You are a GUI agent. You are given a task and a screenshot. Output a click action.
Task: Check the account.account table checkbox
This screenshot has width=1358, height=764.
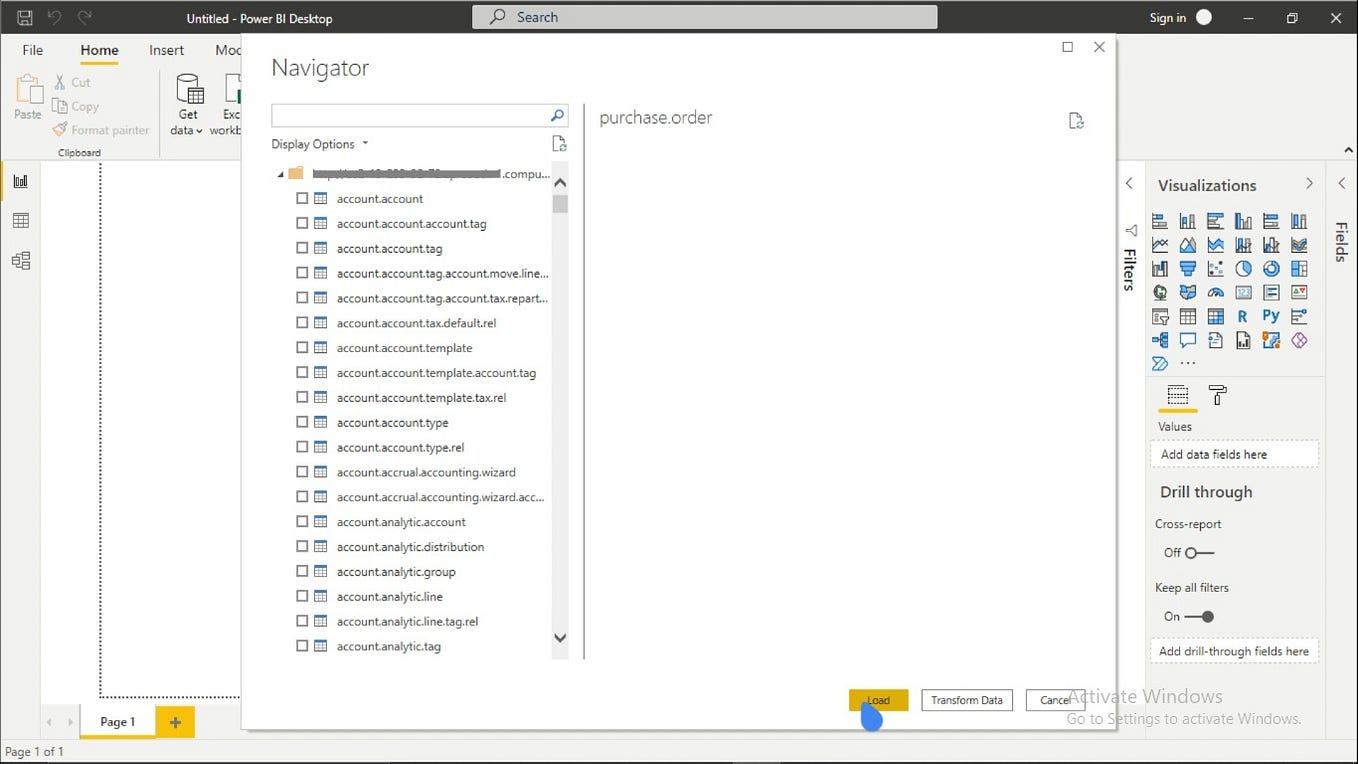(301, 198)
